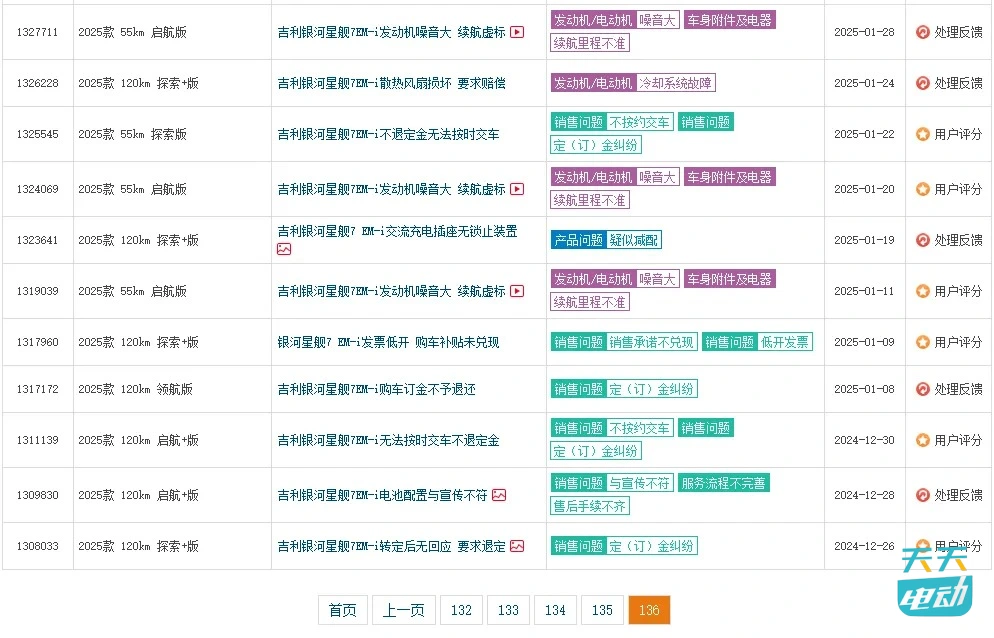
Task: Open complaint 购车订金不予退还
Action: [377, 389]
